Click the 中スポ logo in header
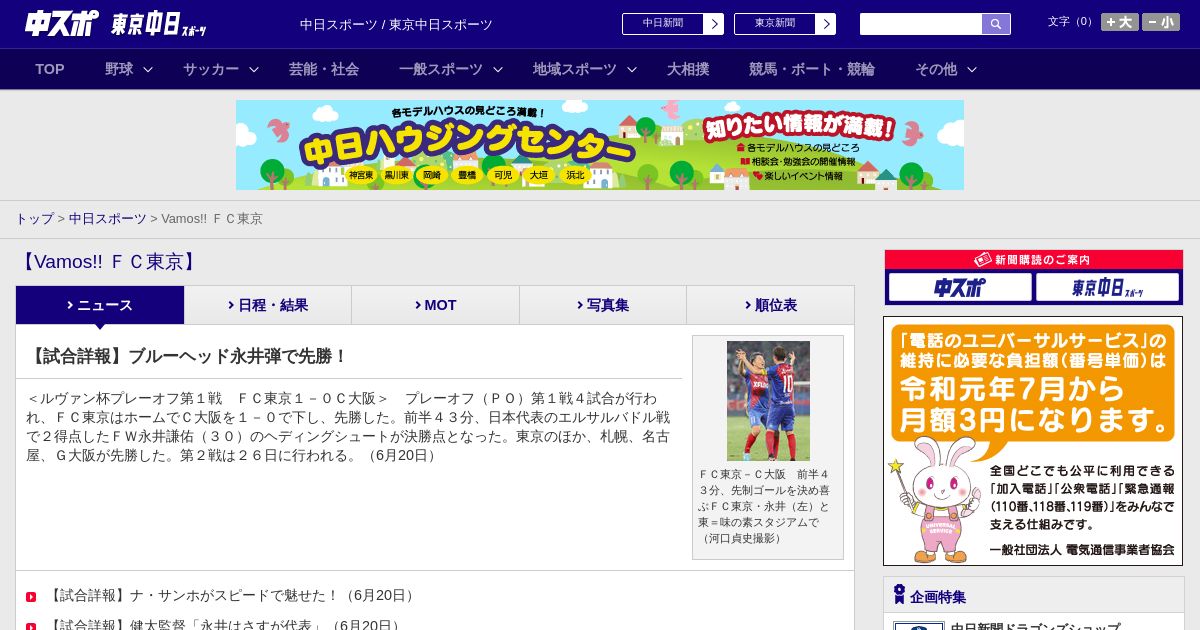Viewport: 1200px width, 630px height. coord(61,23)
